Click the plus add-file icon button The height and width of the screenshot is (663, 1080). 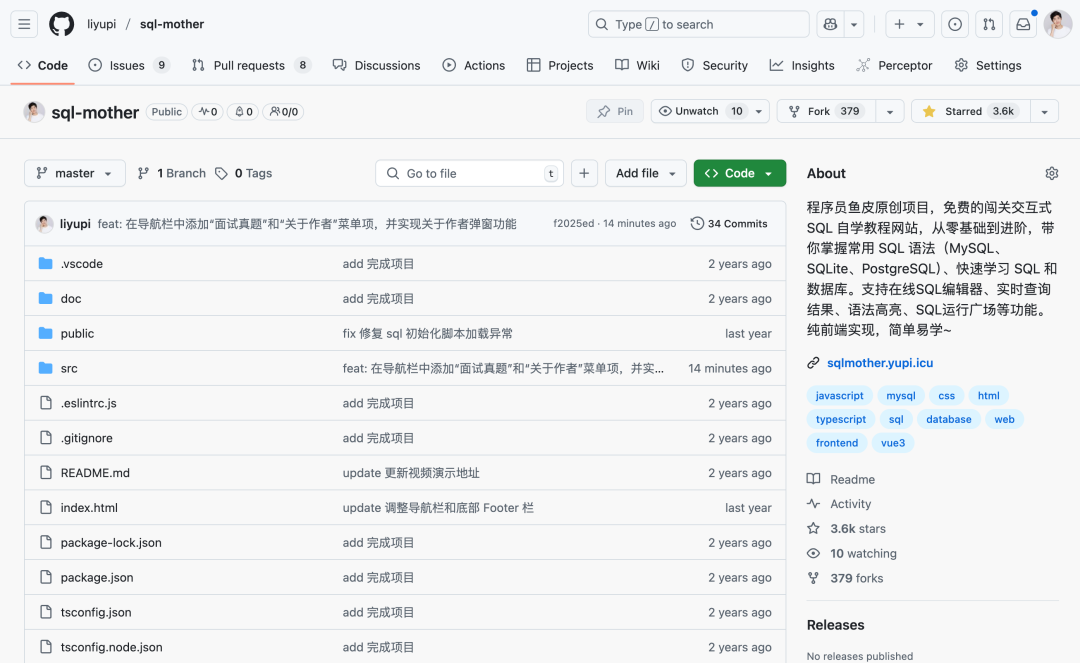584,173
